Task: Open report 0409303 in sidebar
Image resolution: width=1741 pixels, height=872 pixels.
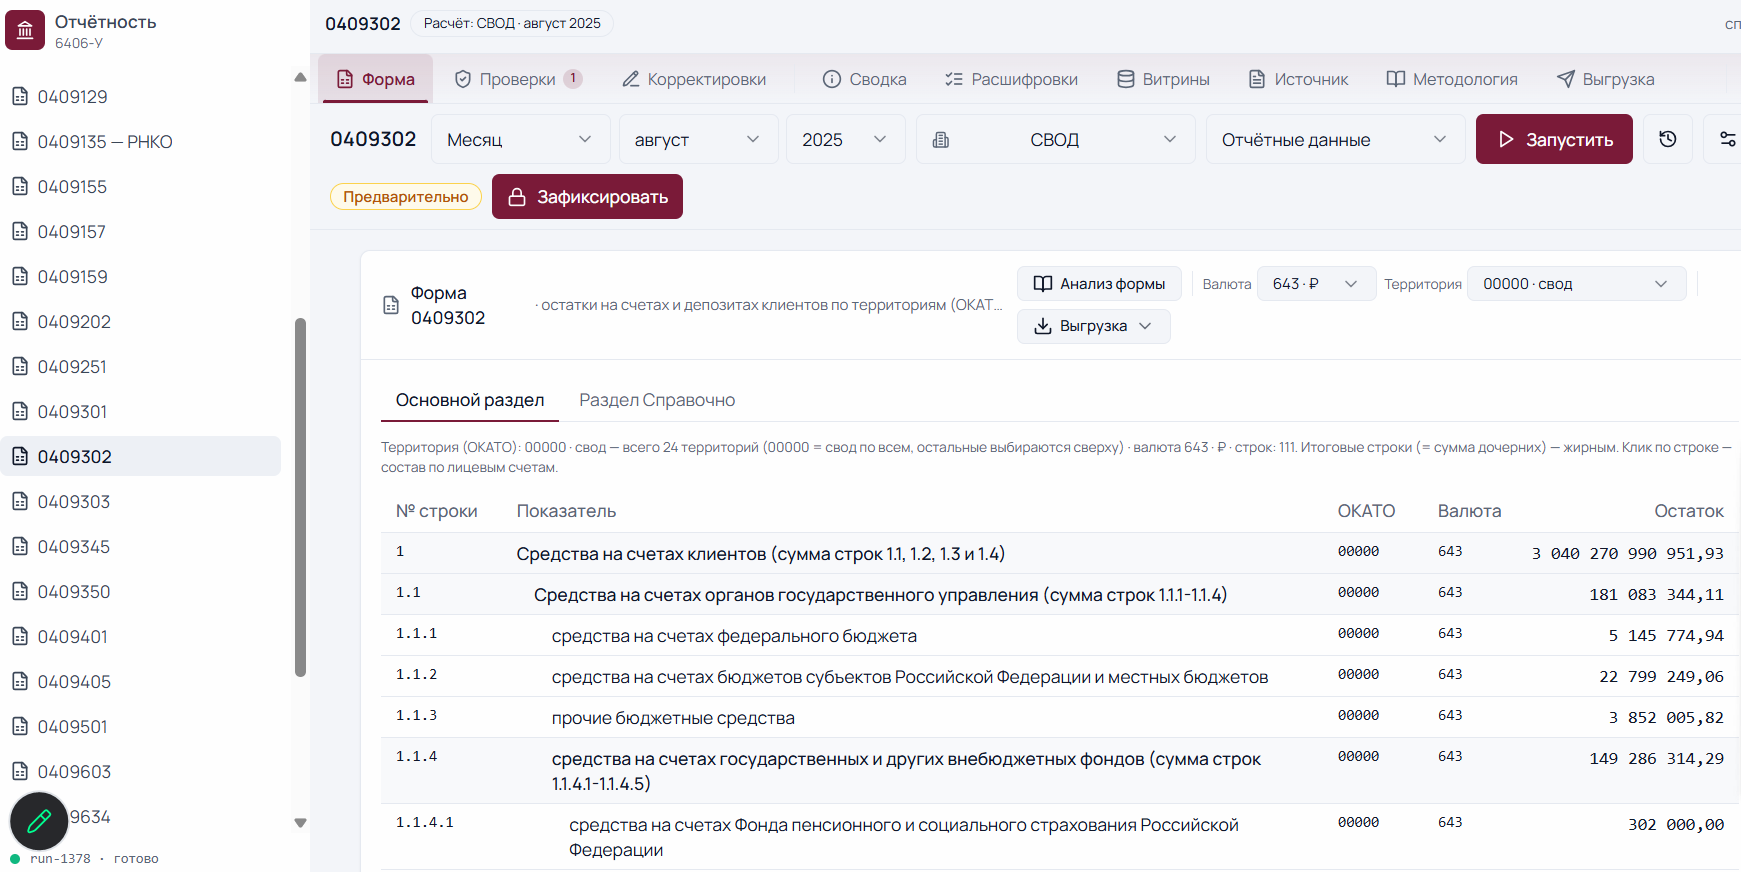Action: click(140, 501)
